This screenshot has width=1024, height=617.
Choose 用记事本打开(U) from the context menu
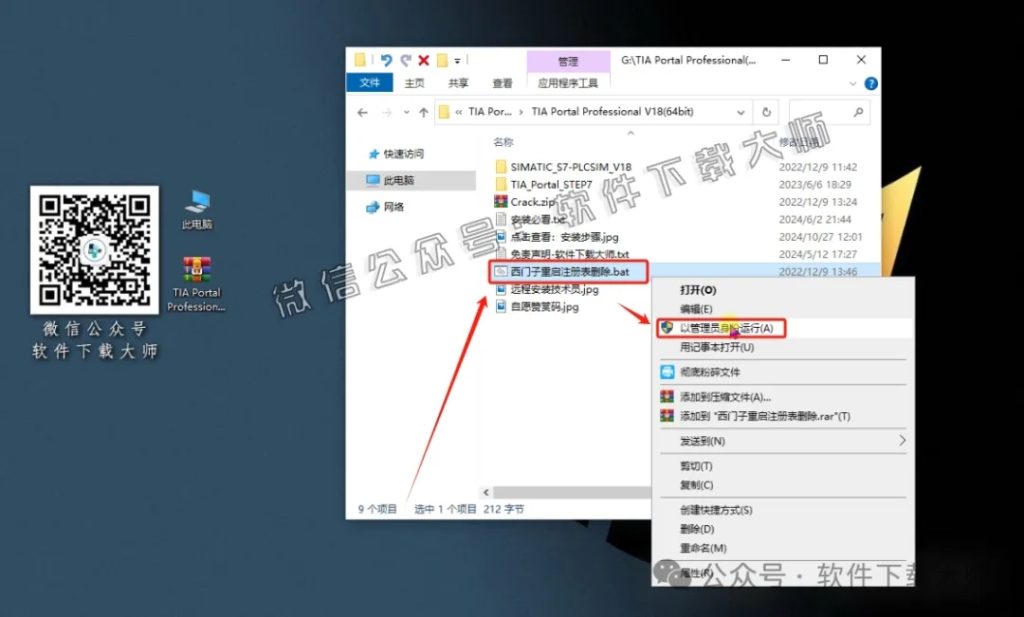713,346
